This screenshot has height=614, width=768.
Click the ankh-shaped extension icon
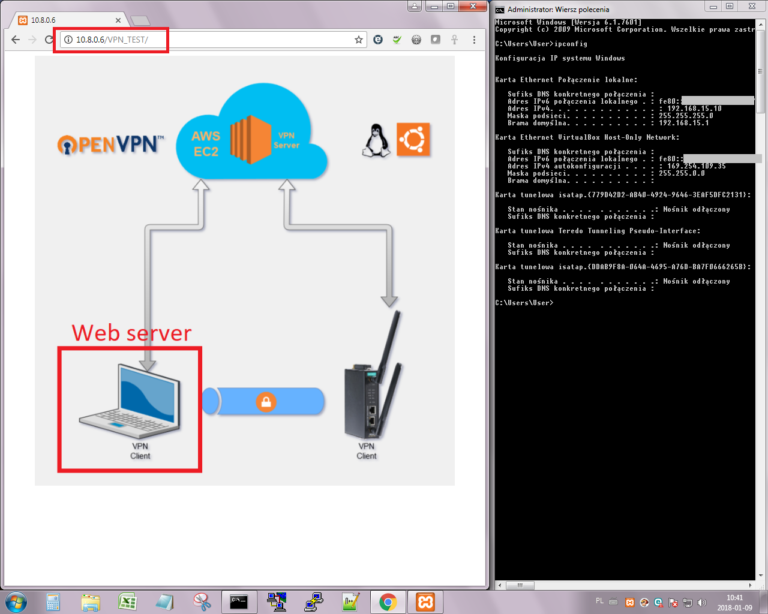pyautogui.click(x=455, y=40)
